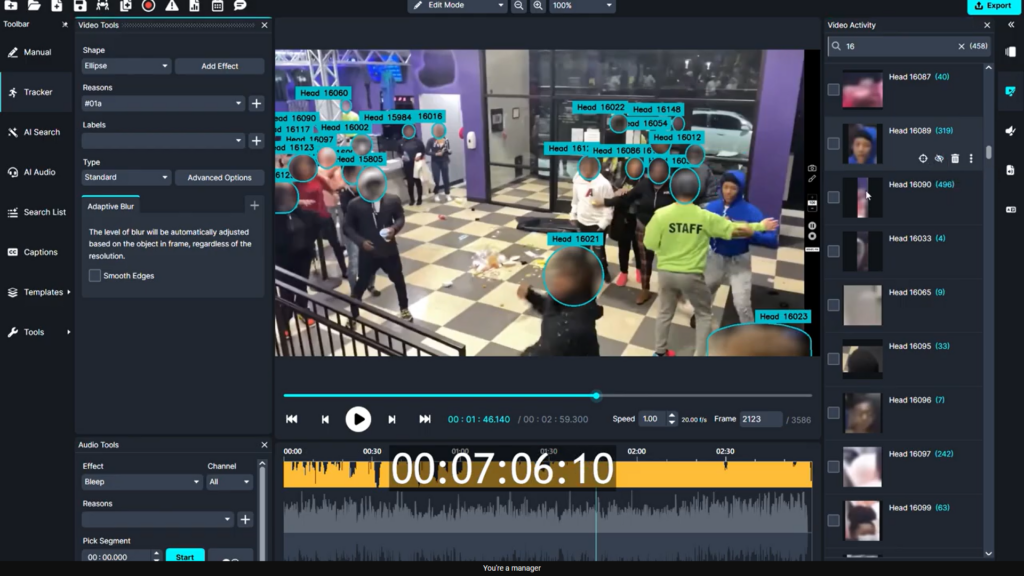Collapse the right sidebar with double chevron
This screenshot has width=1024, height=576.
coord(1011,25)
